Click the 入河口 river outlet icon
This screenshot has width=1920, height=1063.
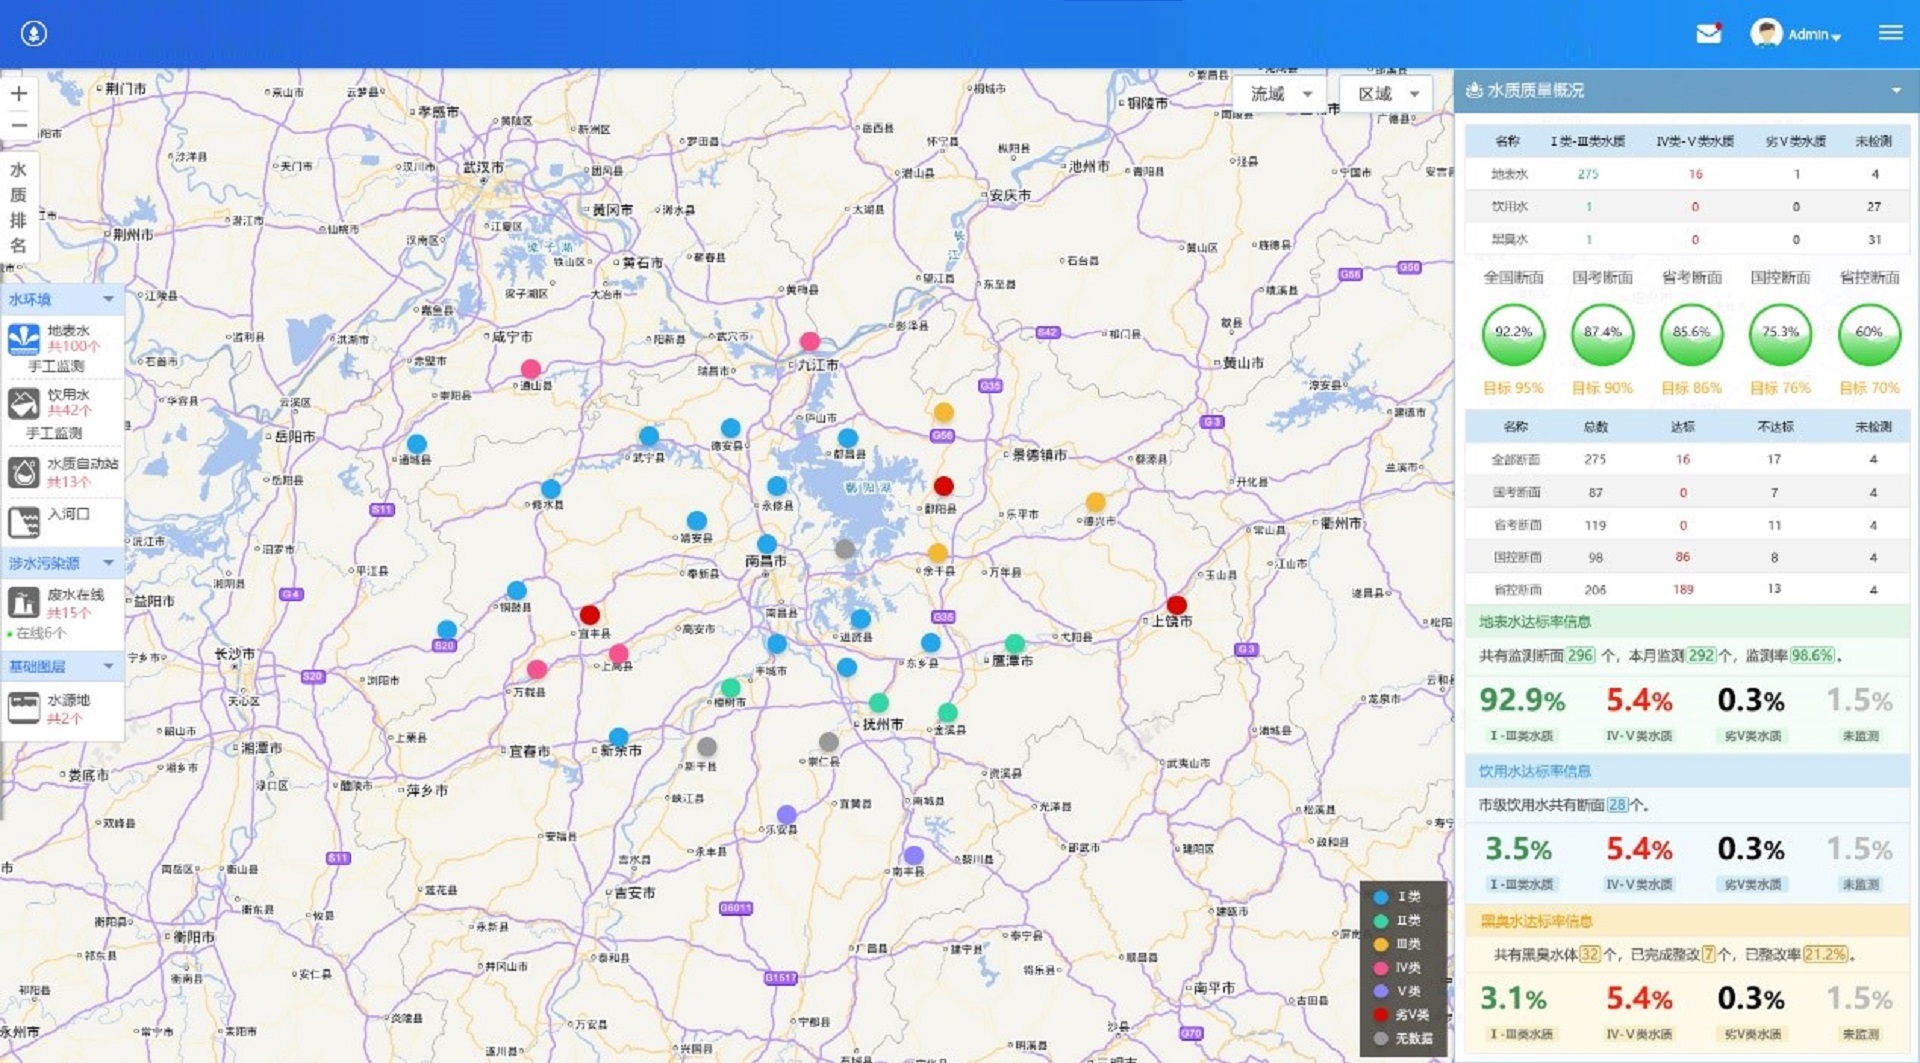tap(24, 521)
